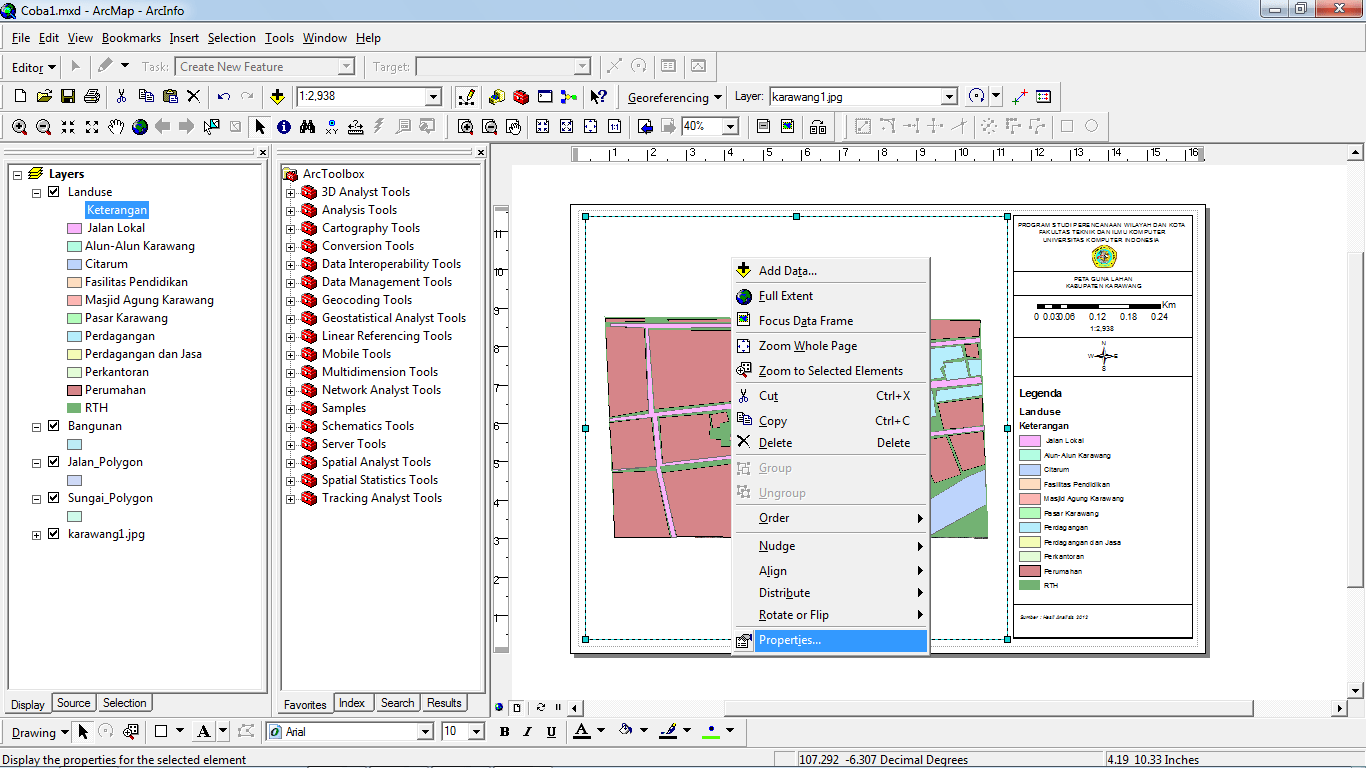Select the Pan hand tool
Screen dimensions: 1366x768
[116, 127]
